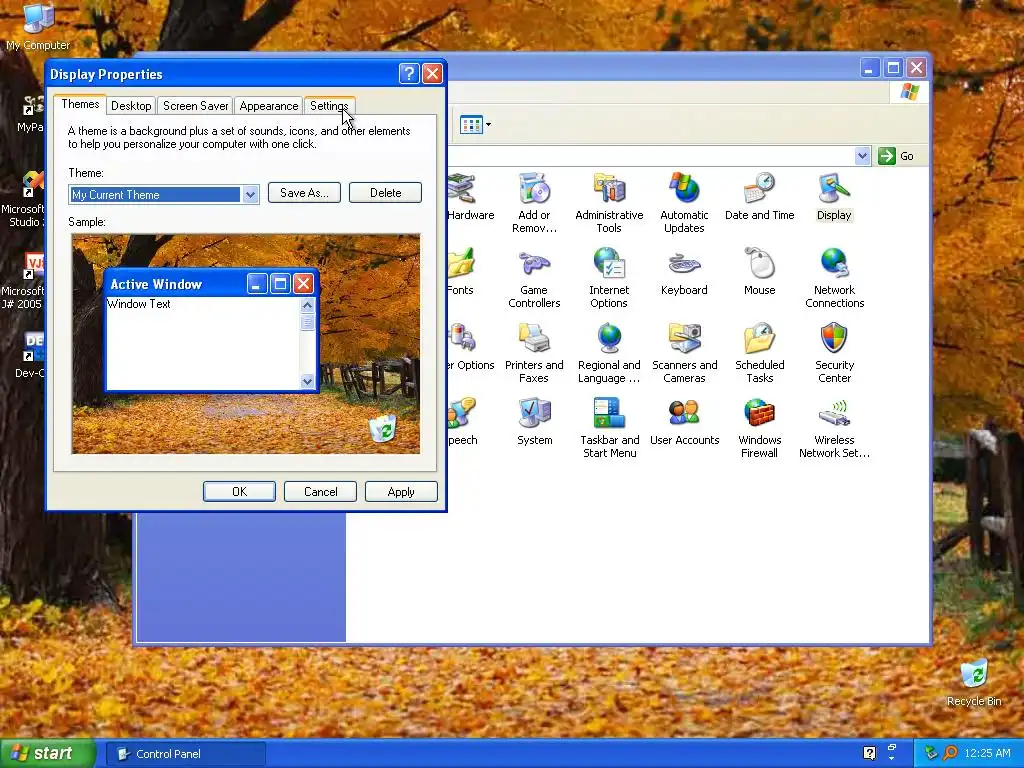Click the taskbar help question-mark tray icon
Screen dimensions: 1024x768
869,753
